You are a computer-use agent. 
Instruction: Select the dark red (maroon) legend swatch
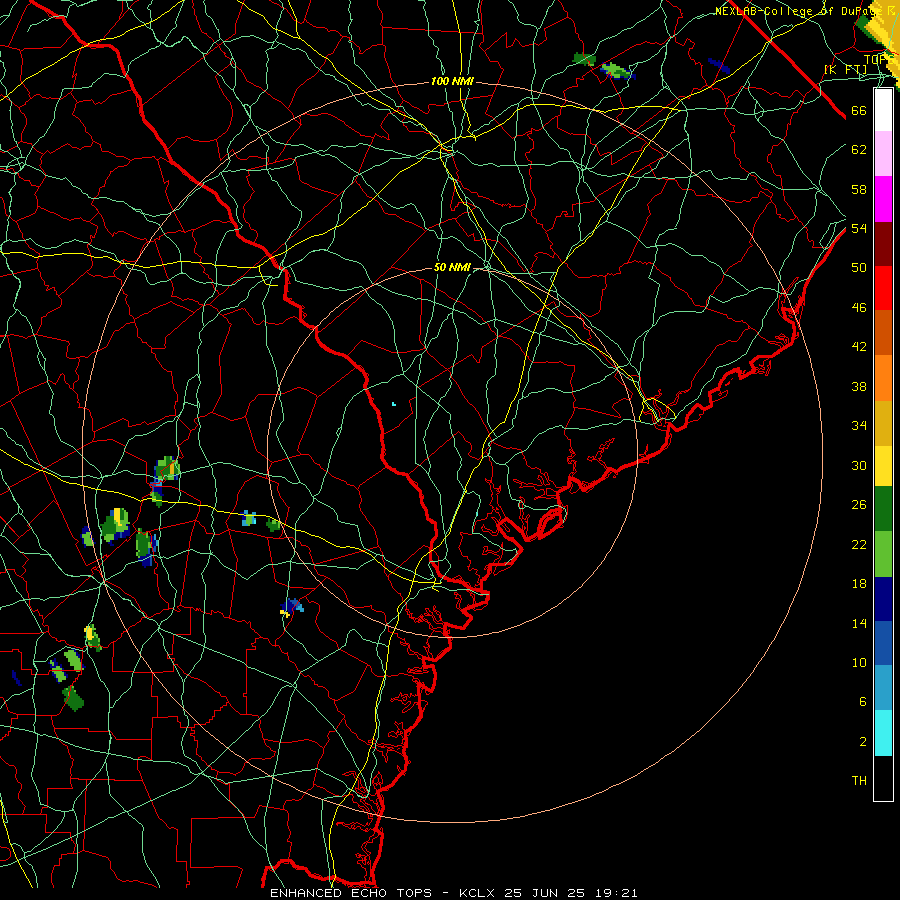[x=883, y=243]
